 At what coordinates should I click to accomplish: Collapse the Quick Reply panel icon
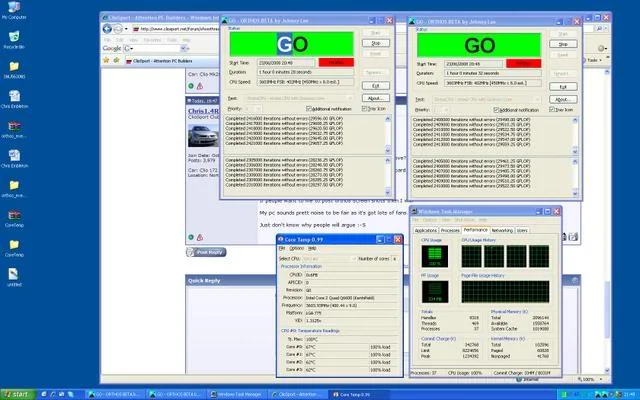click(575, 280)
